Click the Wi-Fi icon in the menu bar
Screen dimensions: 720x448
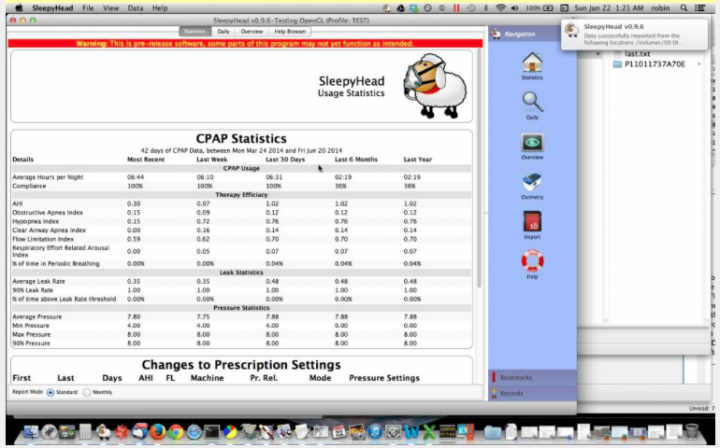pos(501,8)
